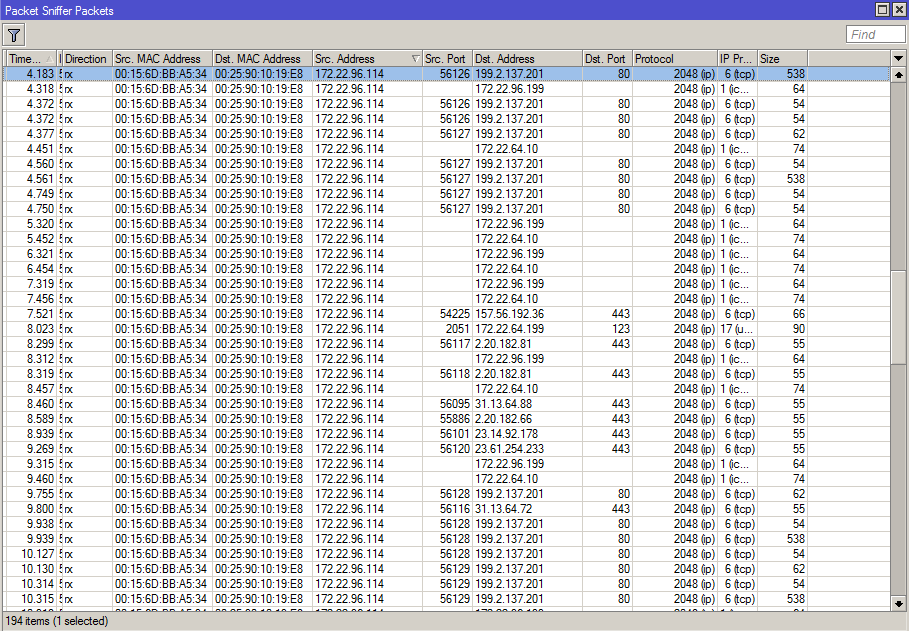Select the packet at time 4.561
Image resolution: width=909 pixels, height=631 pixels.
[x=446, y=179]
